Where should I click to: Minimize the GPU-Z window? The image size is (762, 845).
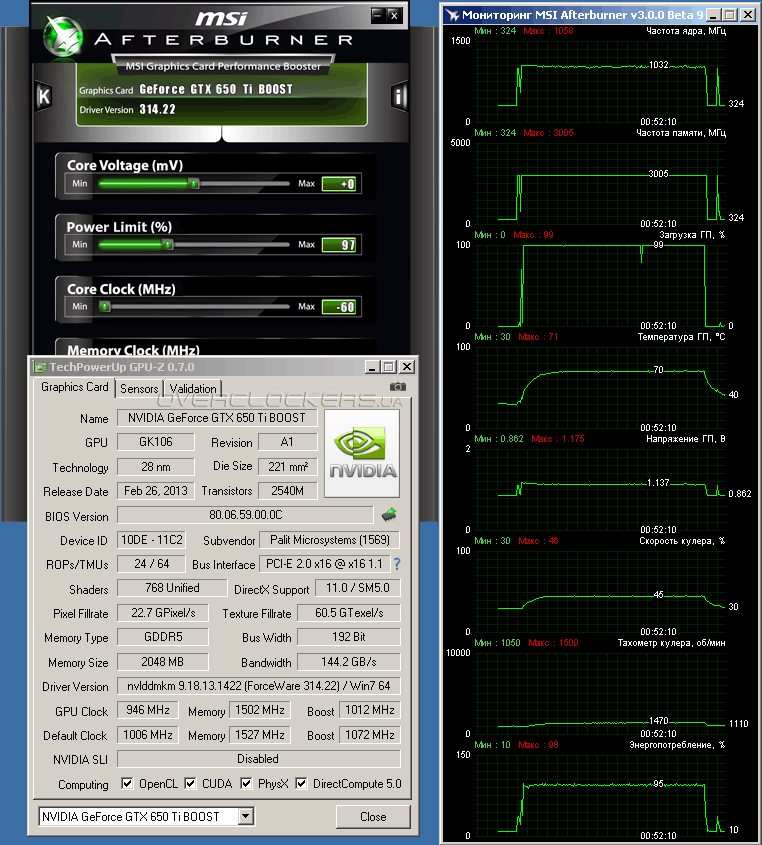click(372, 367)
